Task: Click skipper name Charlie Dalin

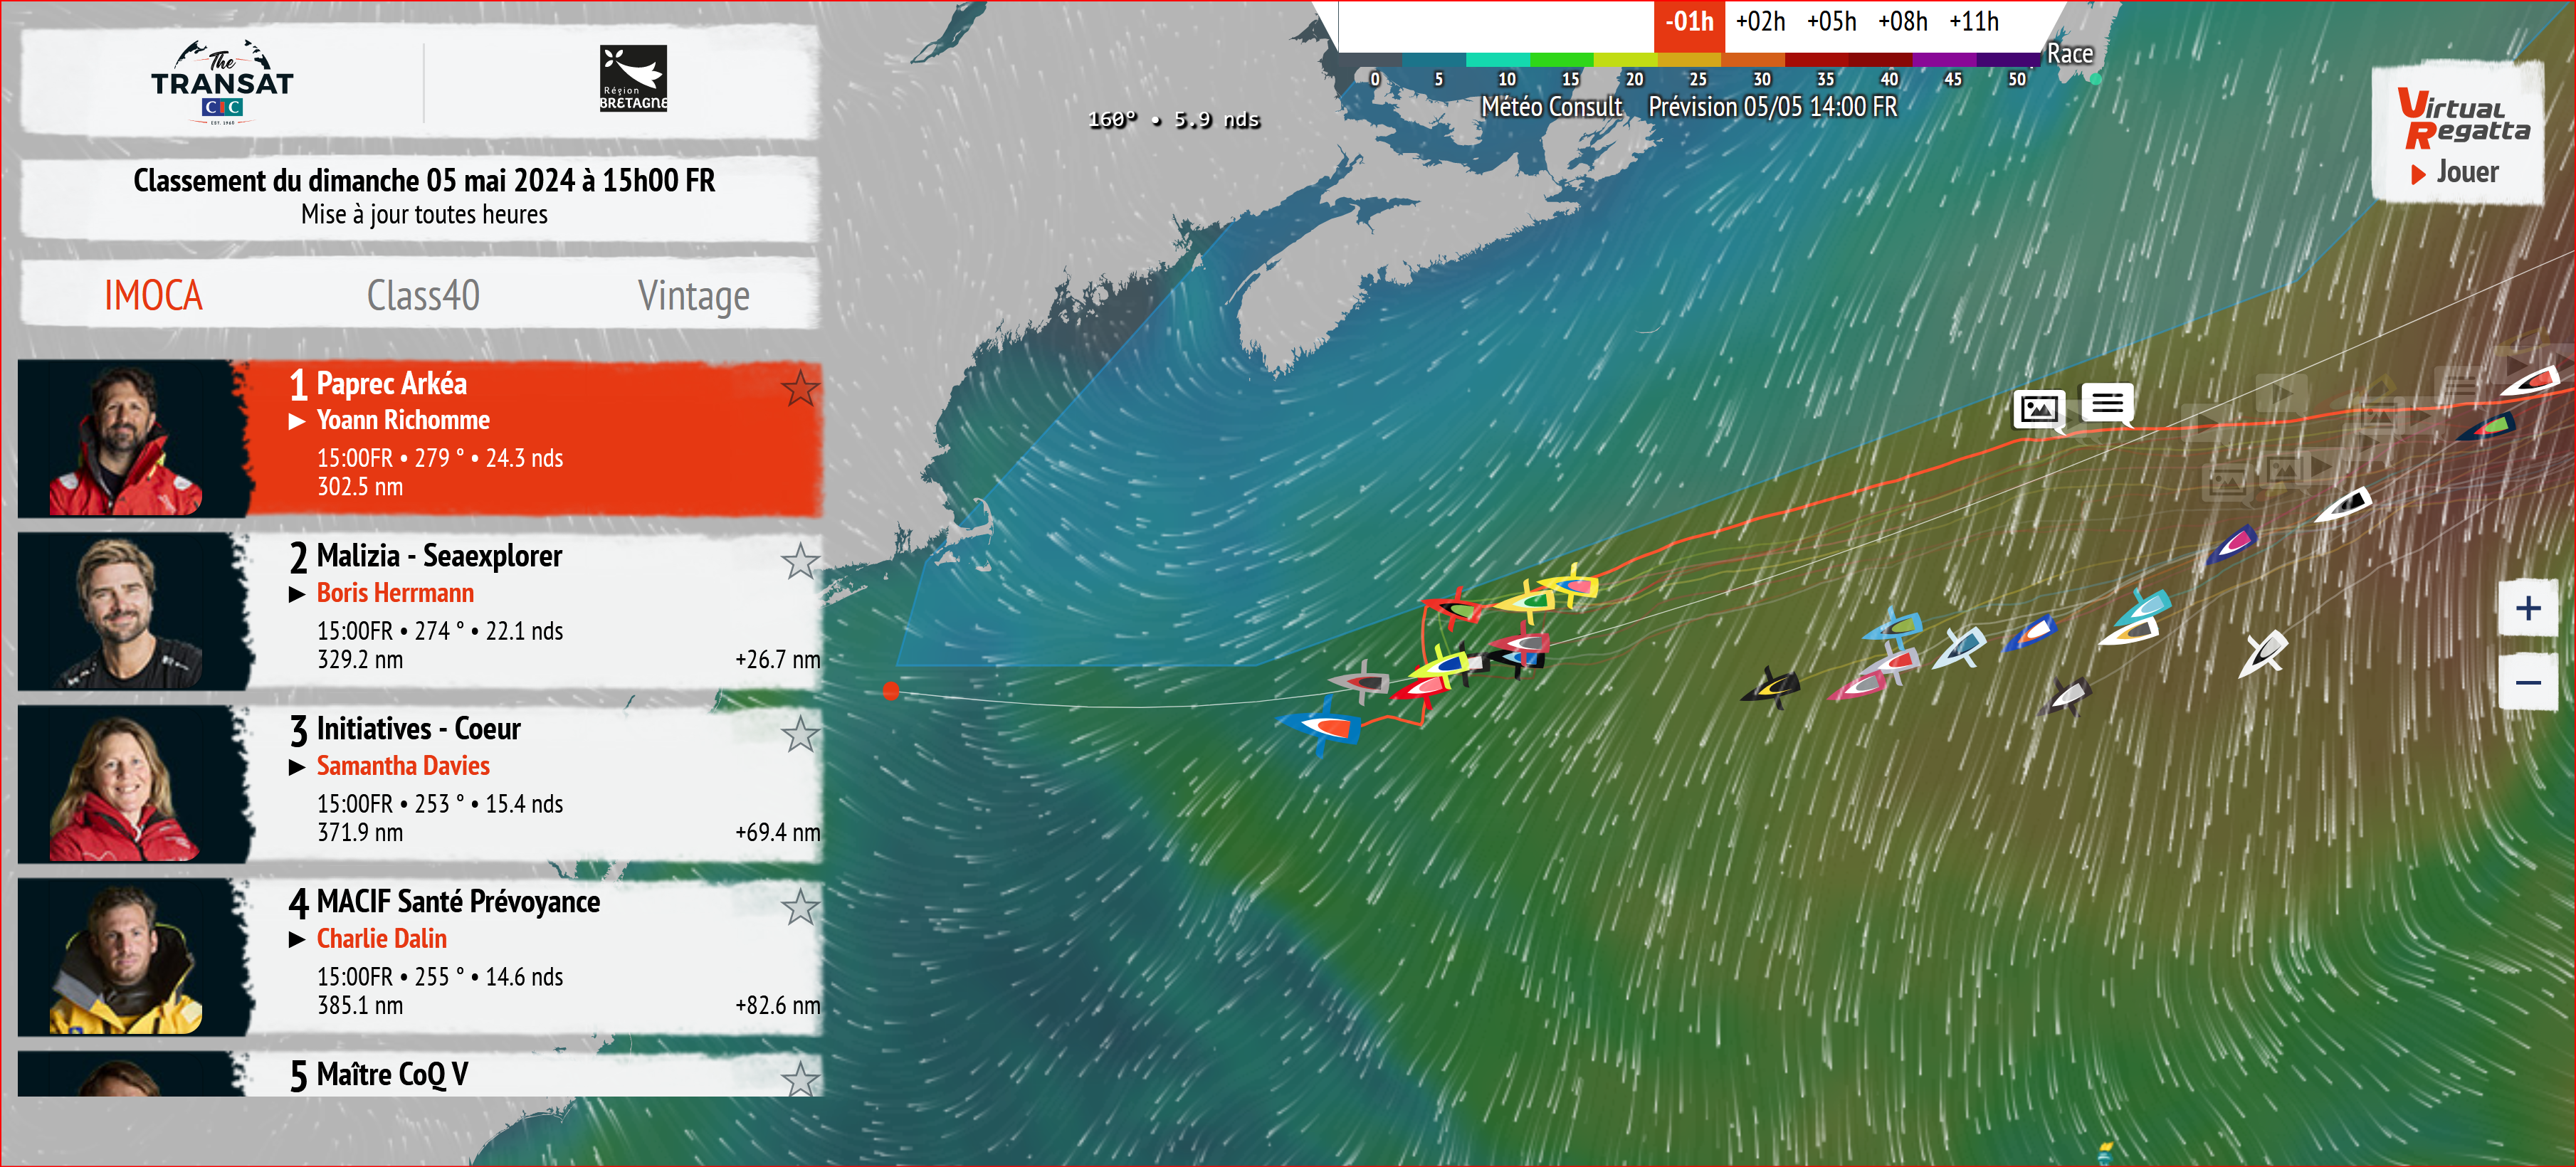Action: (x=381, y=939)
